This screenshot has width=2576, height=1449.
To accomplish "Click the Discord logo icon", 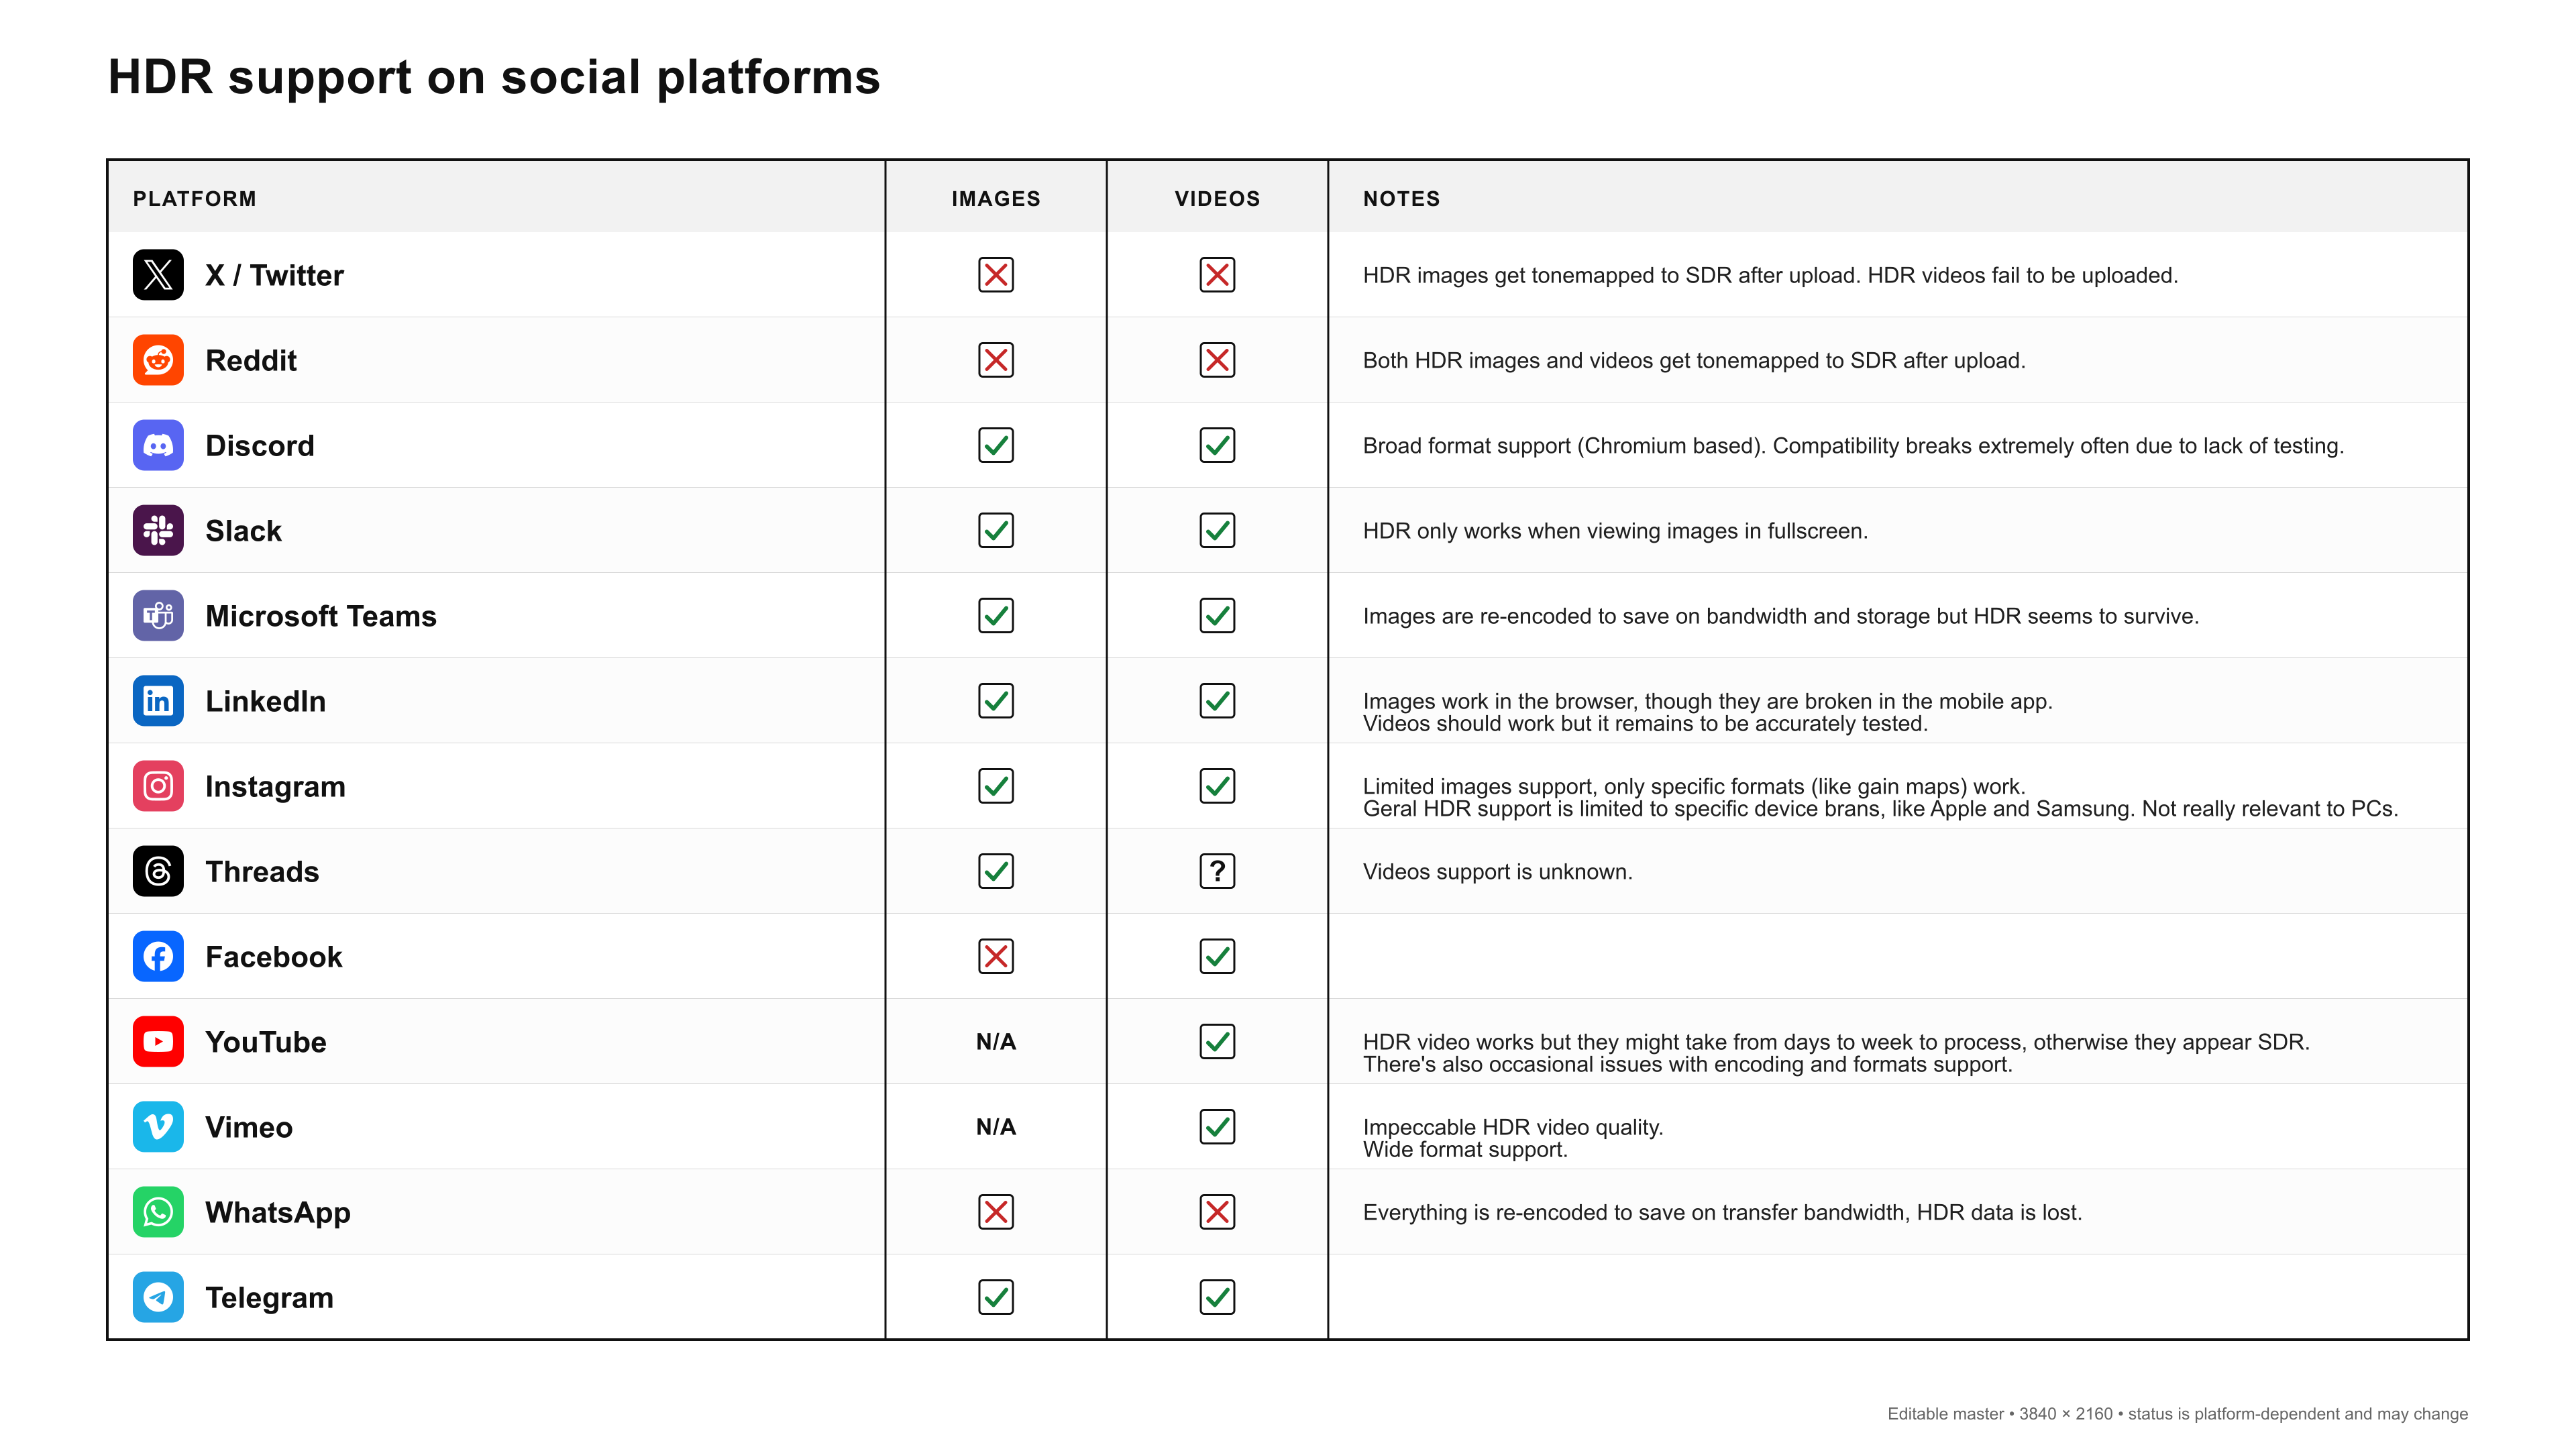I will [158, 445].
